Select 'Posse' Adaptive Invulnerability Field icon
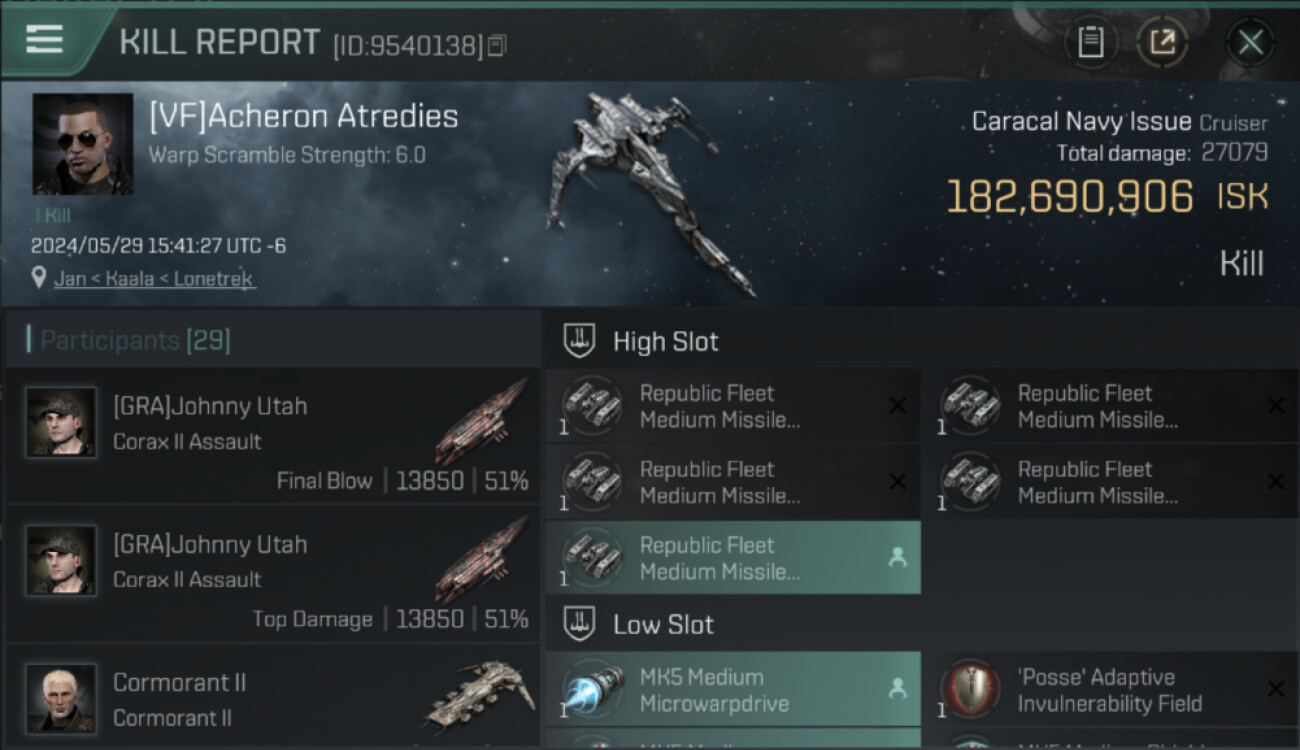The image size is (1300, 750). [x=970, y=690]
